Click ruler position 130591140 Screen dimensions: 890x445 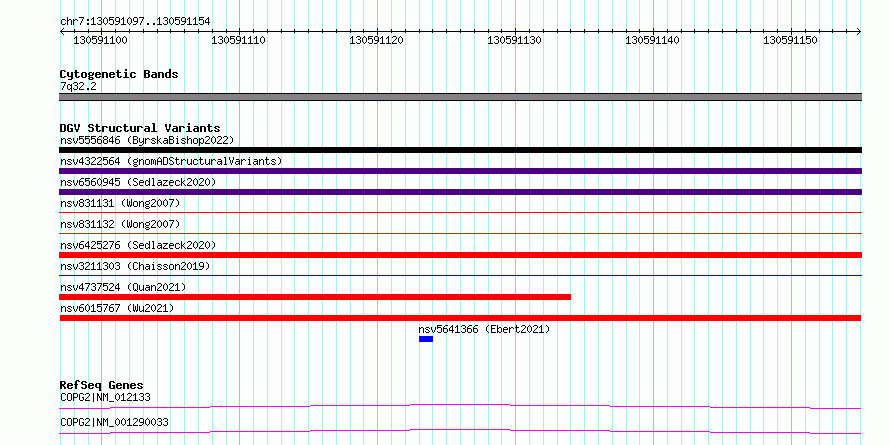tap(652, 40)
